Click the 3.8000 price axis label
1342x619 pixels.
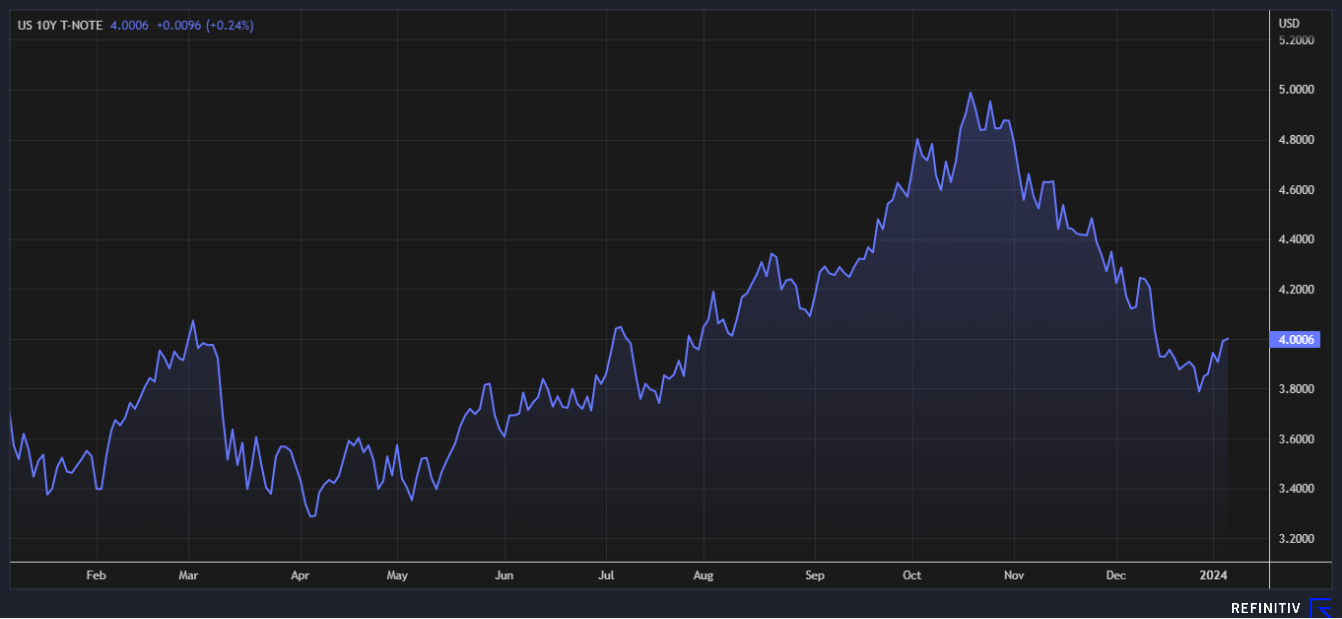(1296, 389)
